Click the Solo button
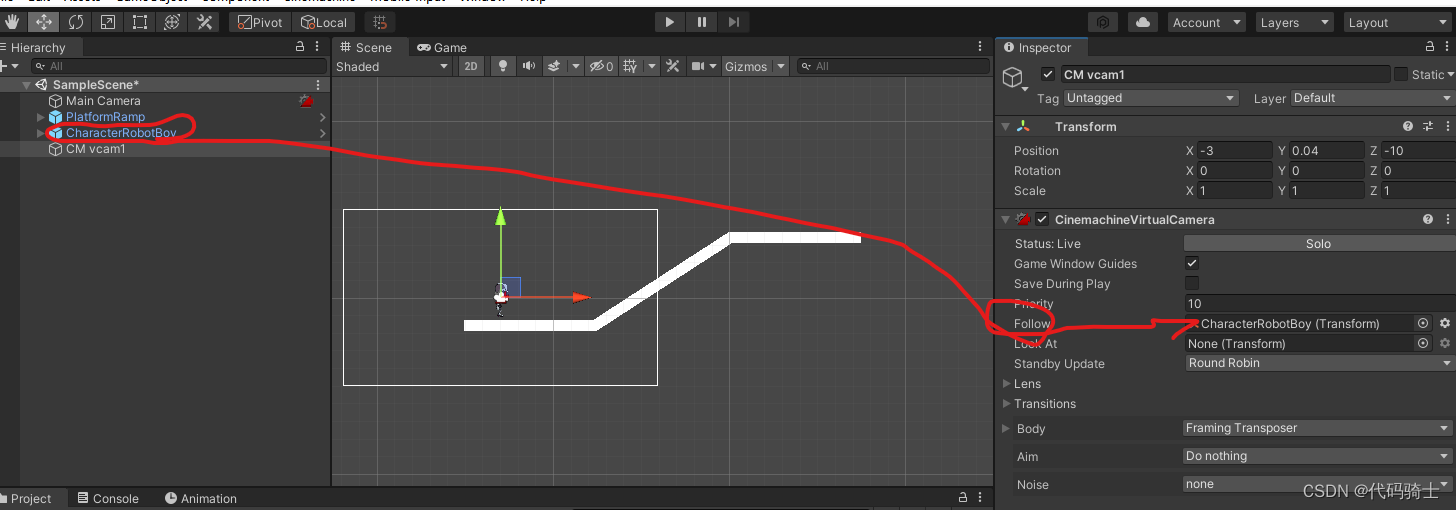Viewport: 1456px width, 510px height. coord(1318,243)
